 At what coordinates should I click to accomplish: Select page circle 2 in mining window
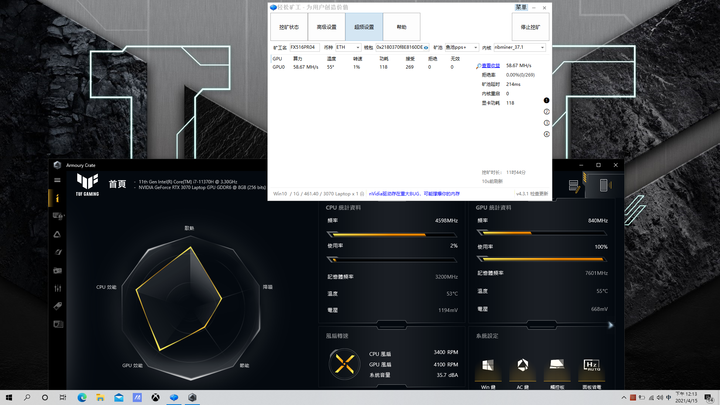pyautogui.click(x=546, y=112)
